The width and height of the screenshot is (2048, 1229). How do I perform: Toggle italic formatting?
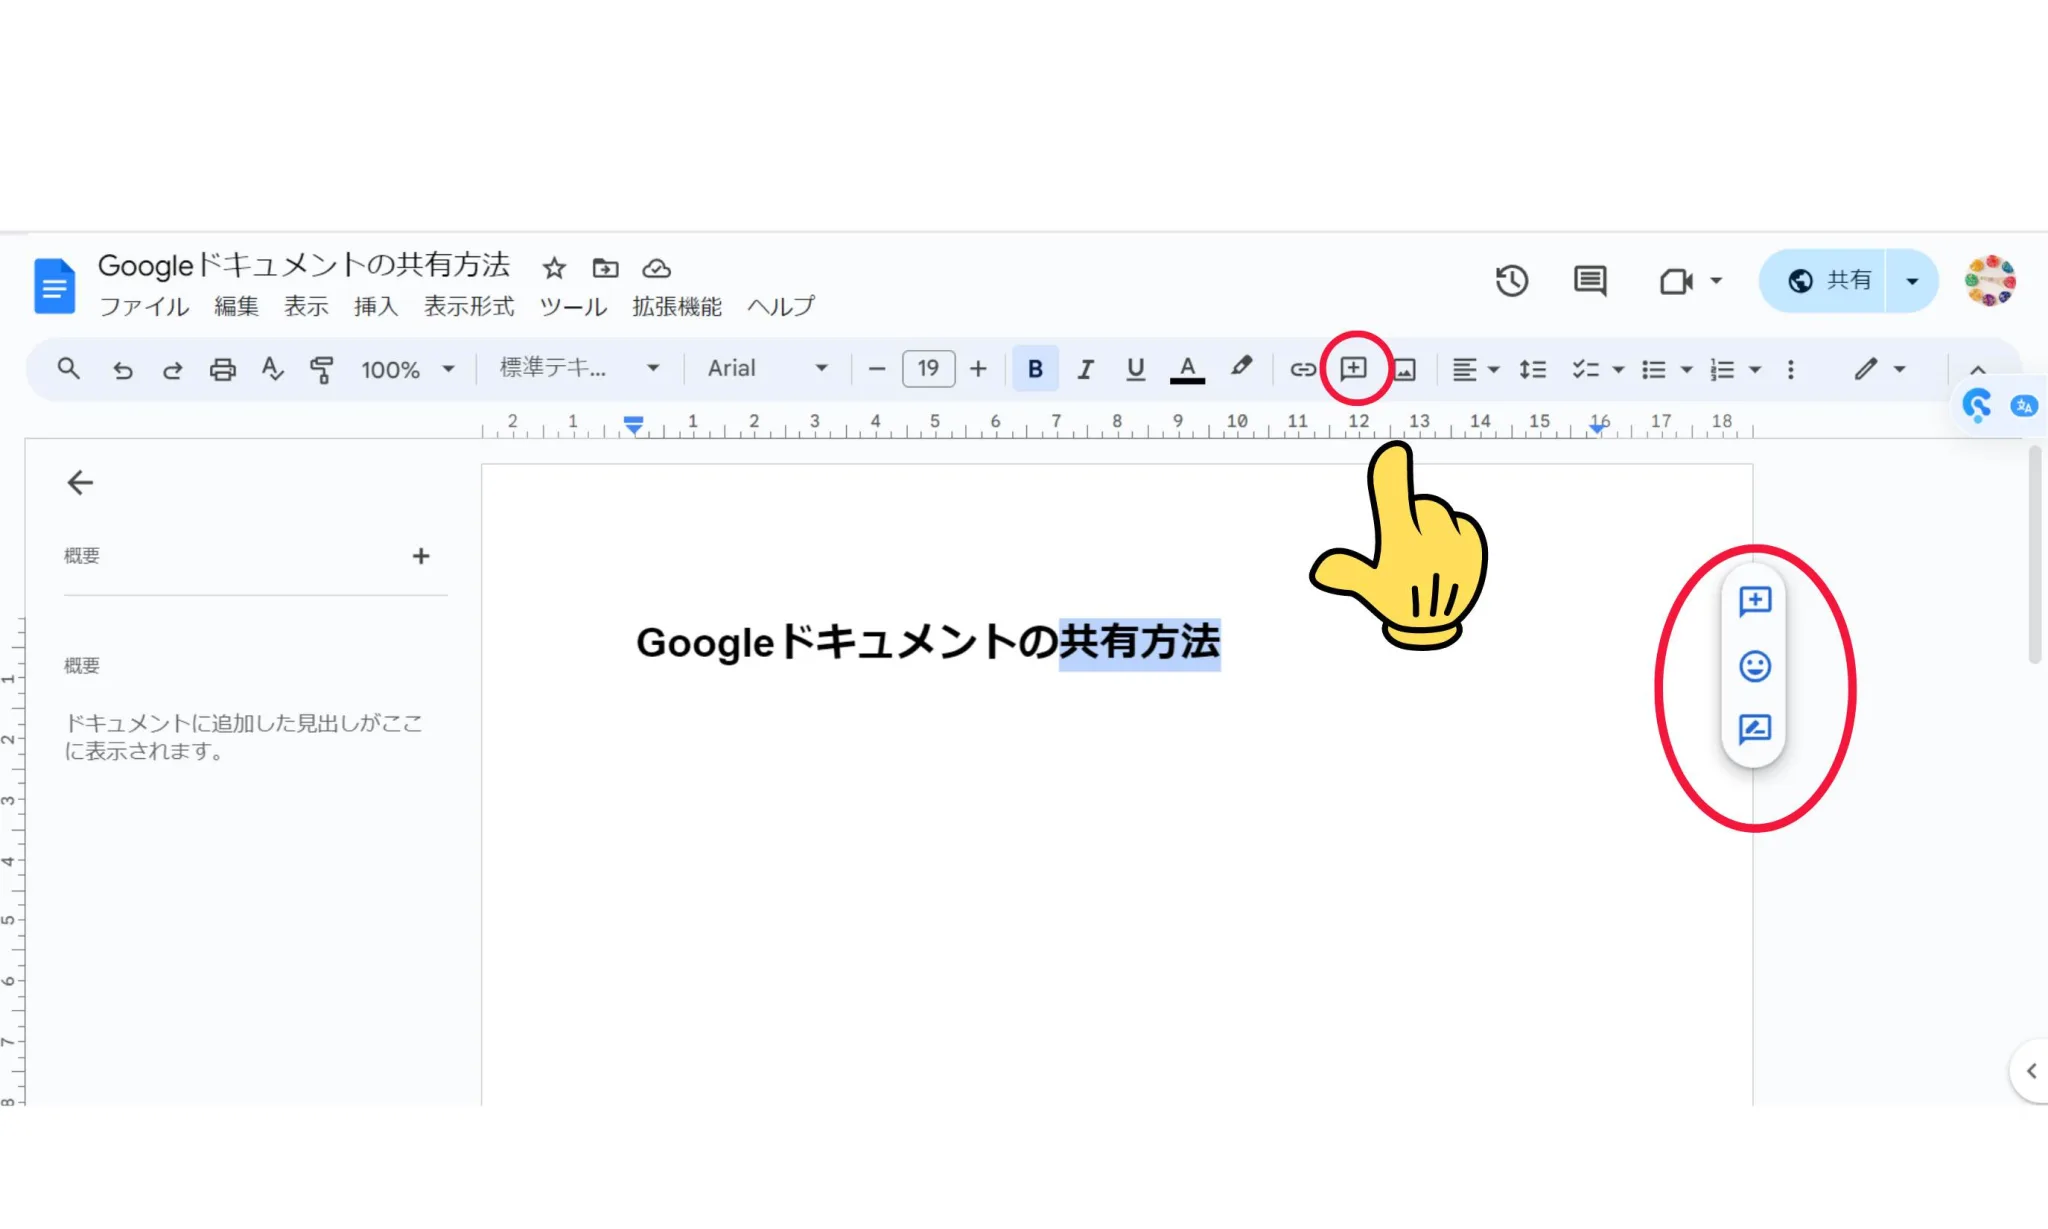click(1085, 370)
